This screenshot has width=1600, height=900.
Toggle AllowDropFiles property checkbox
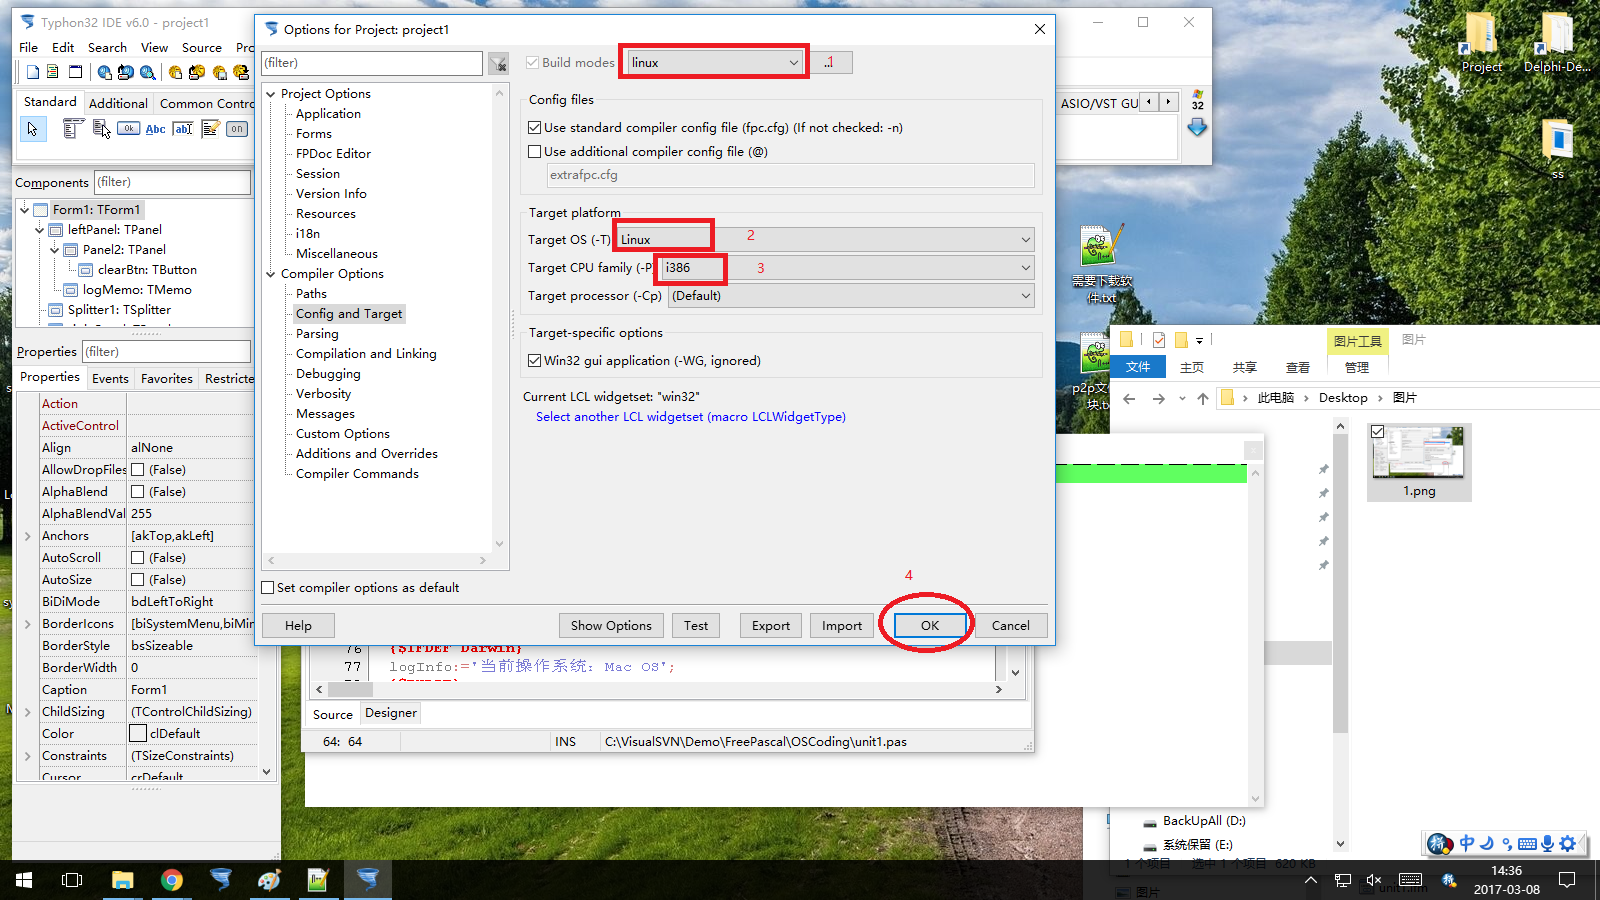(x=138, y=470)
